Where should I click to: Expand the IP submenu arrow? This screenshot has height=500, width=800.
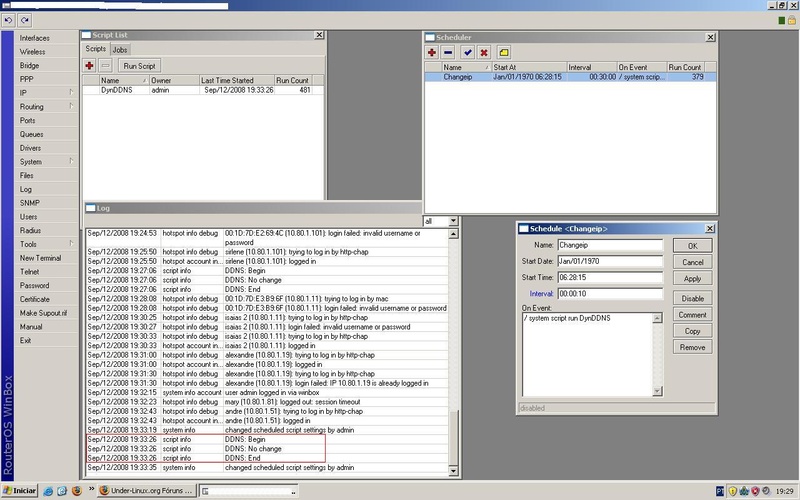point(71,92)
